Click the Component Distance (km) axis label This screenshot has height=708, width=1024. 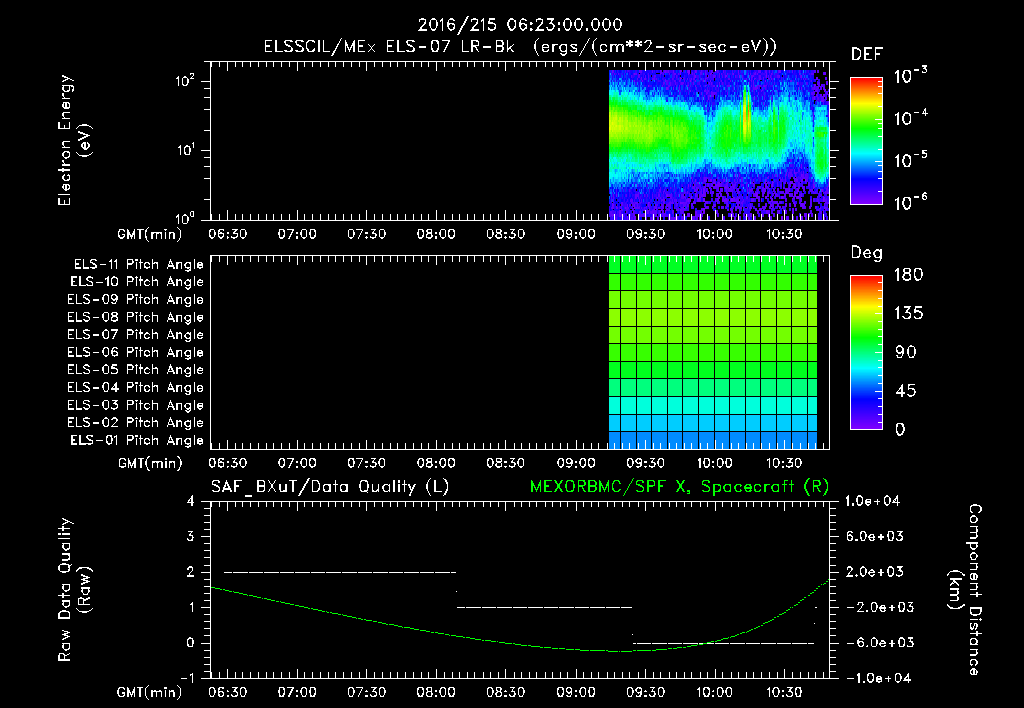coord(965,590)
